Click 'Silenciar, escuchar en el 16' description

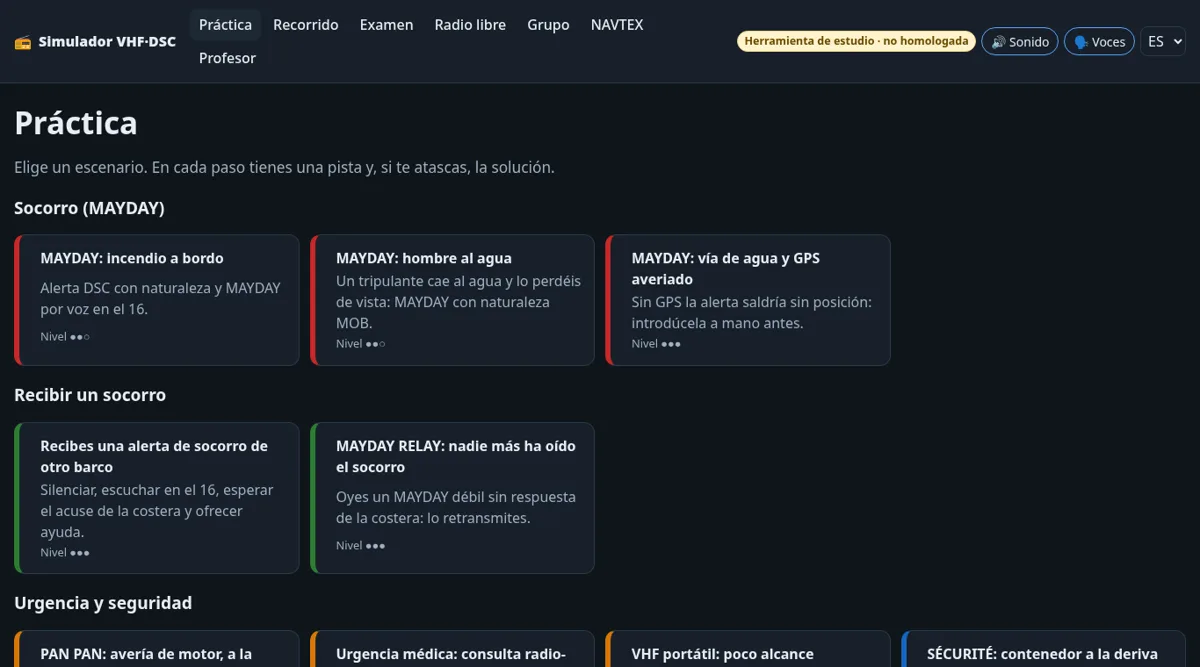click(x=157, y=511)
